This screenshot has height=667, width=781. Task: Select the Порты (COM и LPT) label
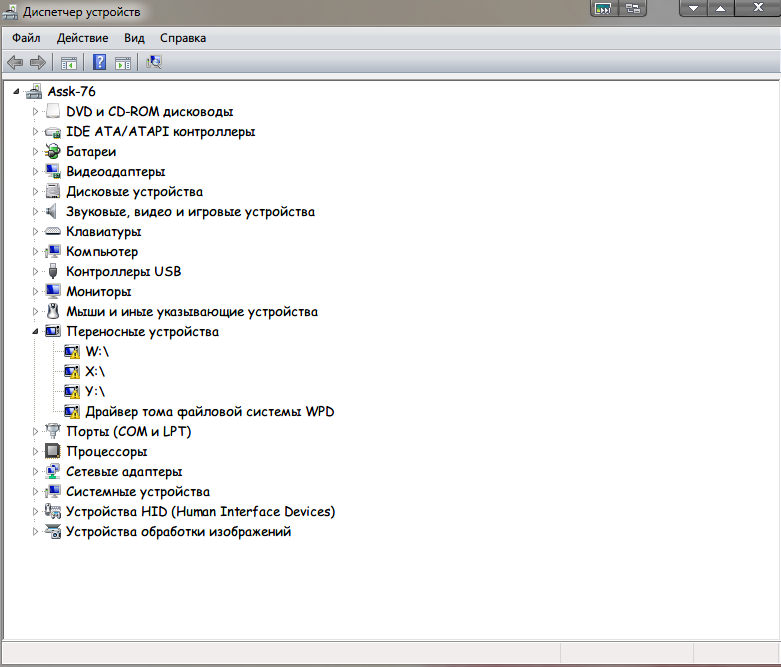click(129, 431)
